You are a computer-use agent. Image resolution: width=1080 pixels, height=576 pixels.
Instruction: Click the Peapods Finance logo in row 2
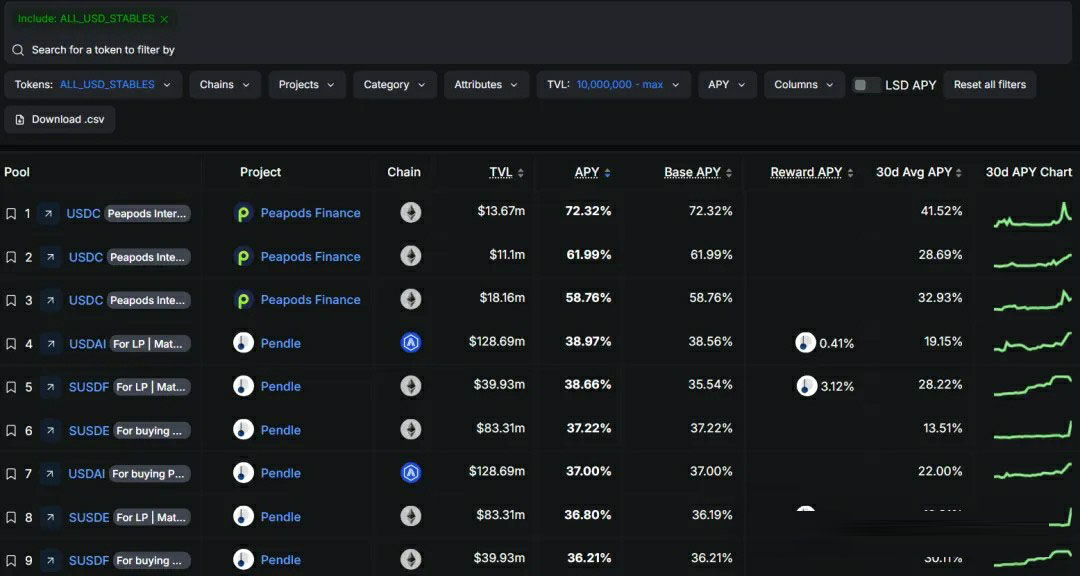coord(243,257)
